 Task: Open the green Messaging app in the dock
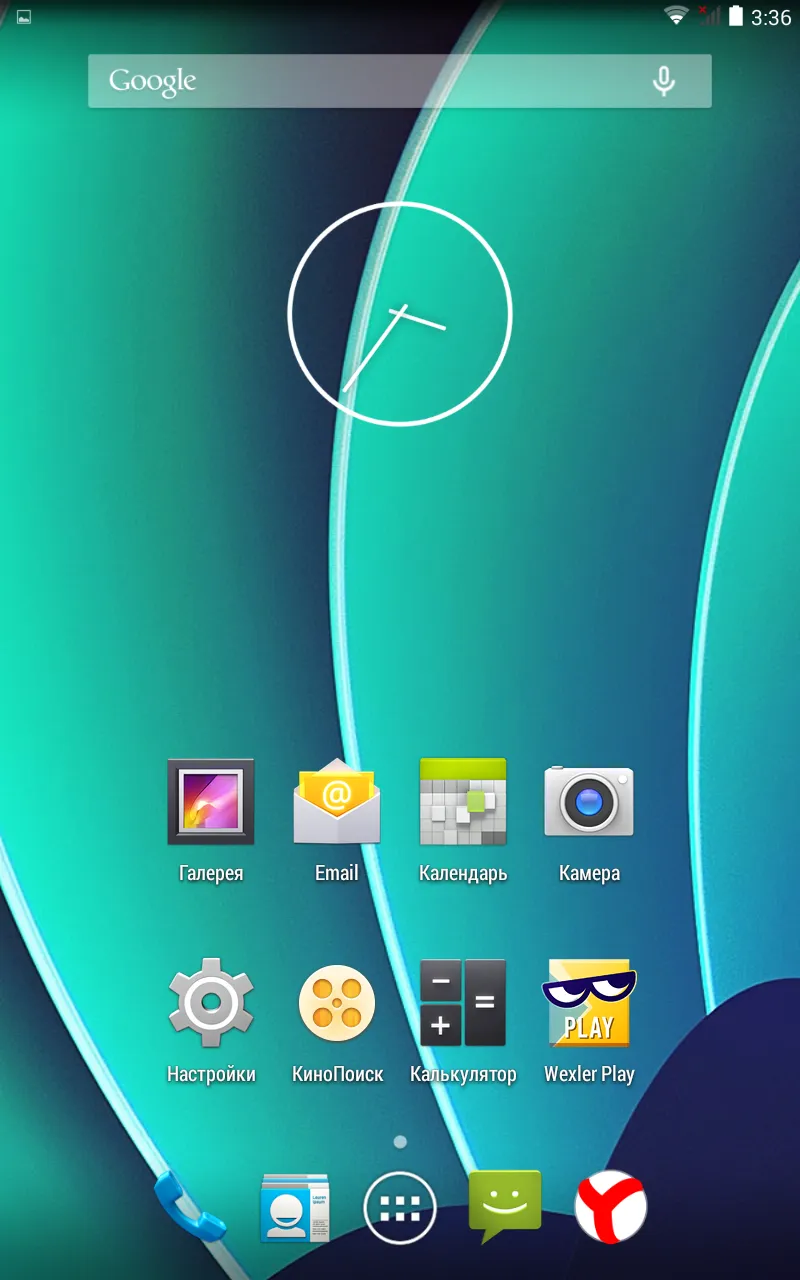(505, 1206)
